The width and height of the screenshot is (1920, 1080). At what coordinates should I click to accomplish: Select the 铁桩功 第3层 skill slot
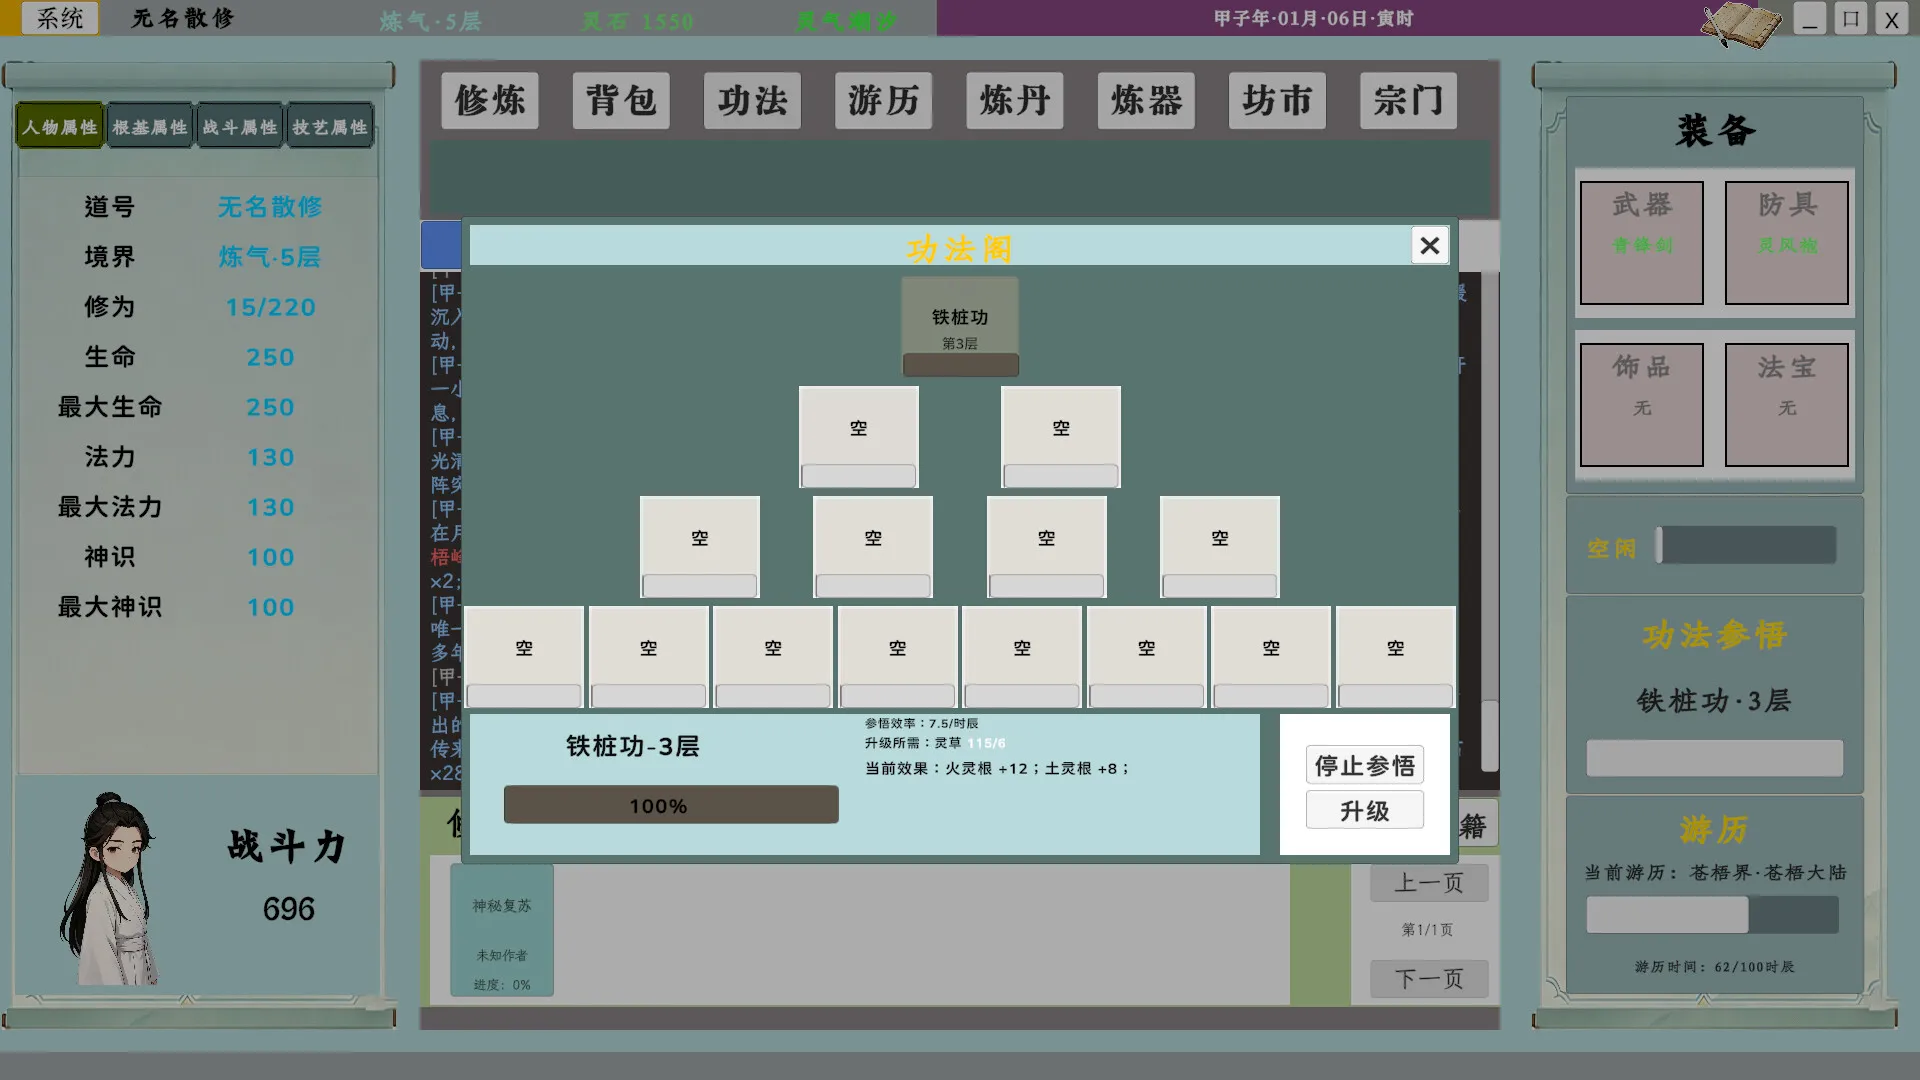[x=960, y=327]
